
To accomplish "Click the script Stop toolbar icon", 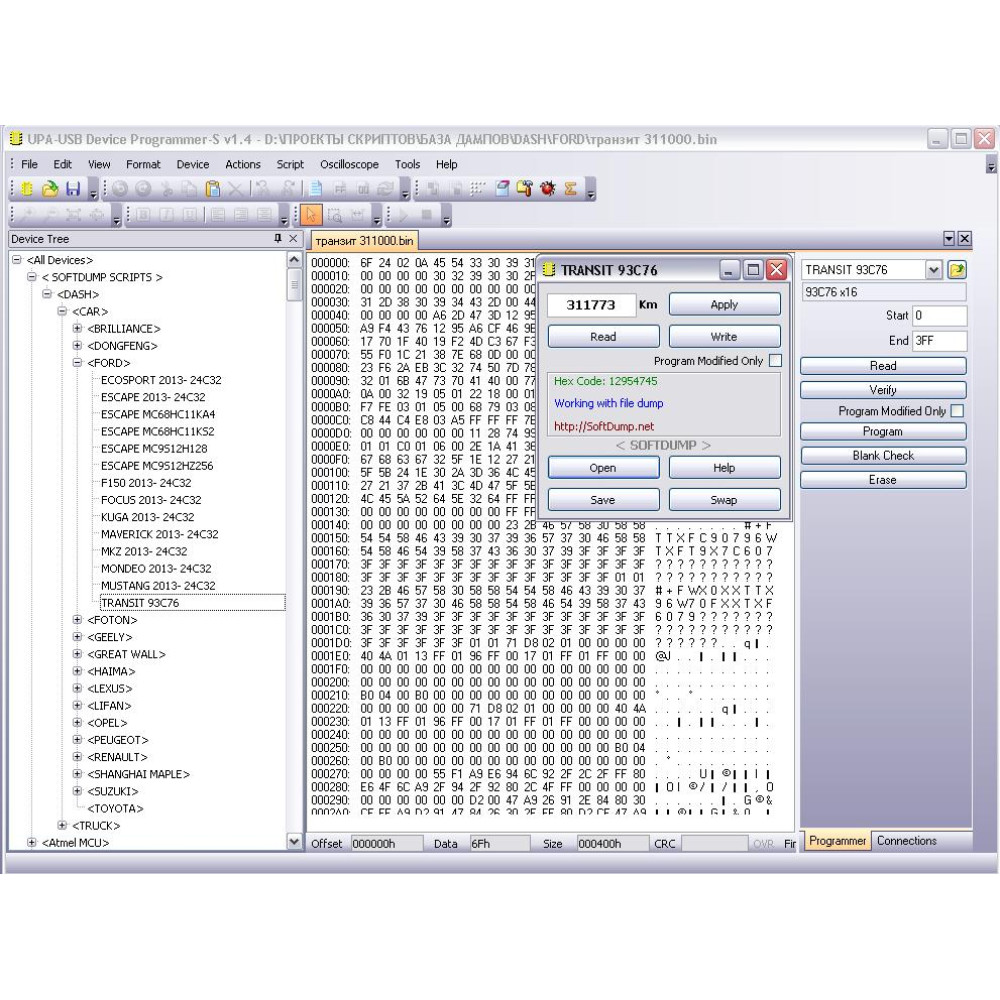I will click(427, 215).
